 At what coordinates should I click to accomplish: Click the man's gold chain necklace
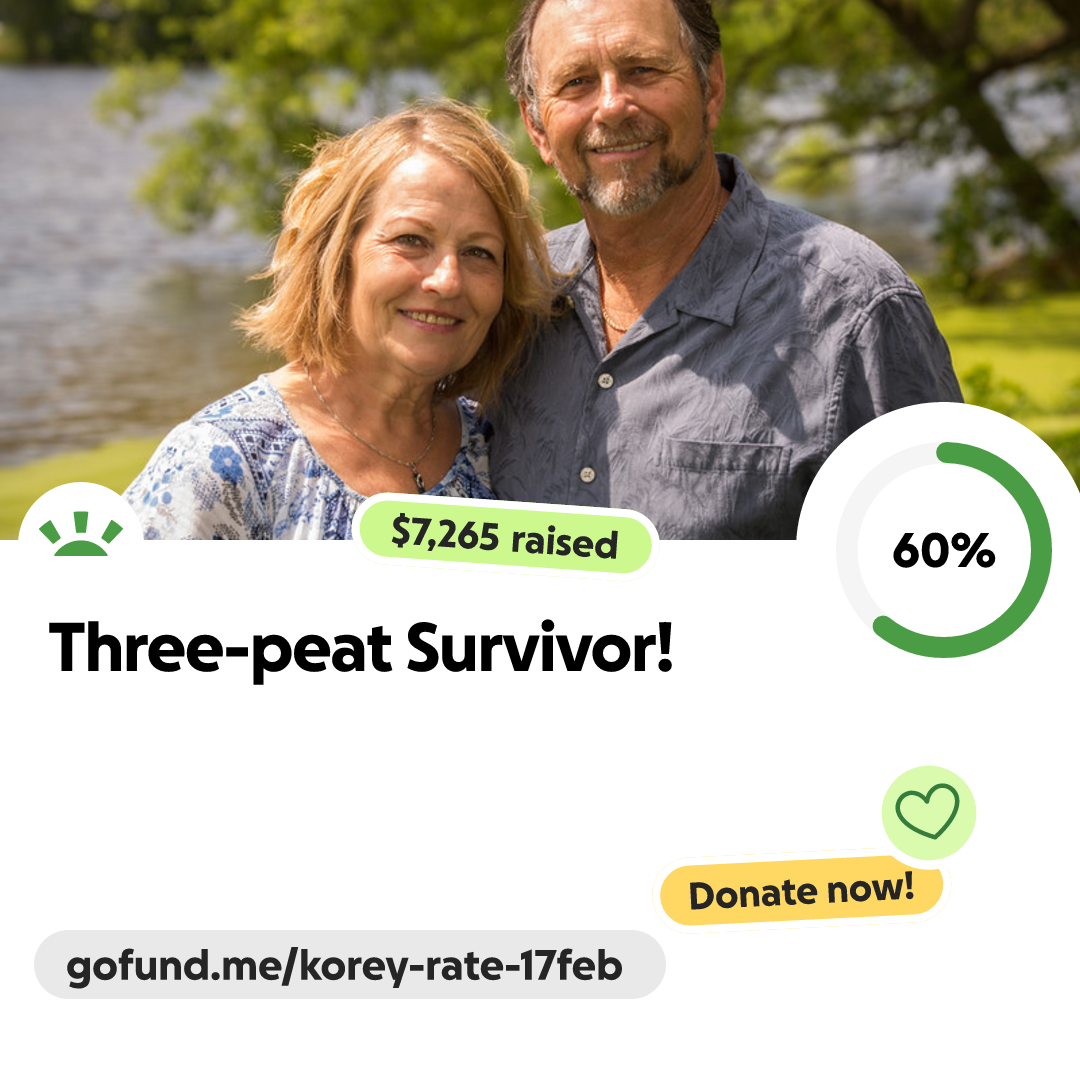[615, 322]
